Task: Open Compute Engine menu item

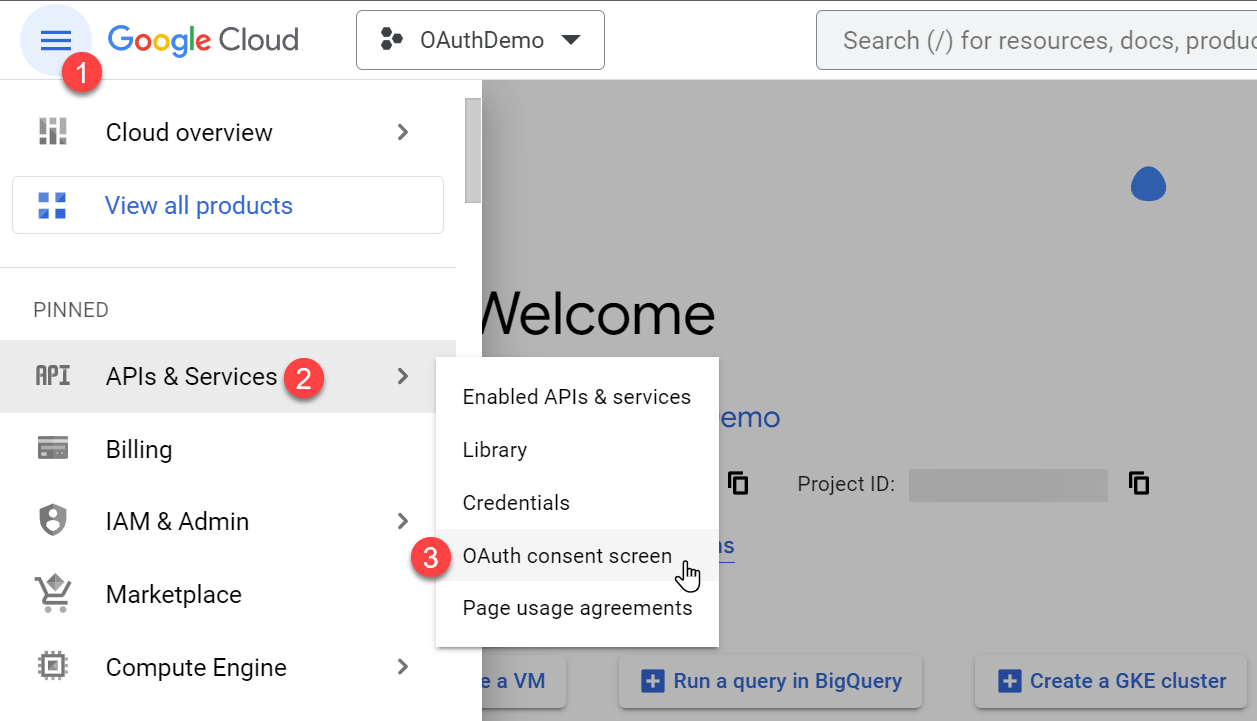Action: [x=228, y=667]
